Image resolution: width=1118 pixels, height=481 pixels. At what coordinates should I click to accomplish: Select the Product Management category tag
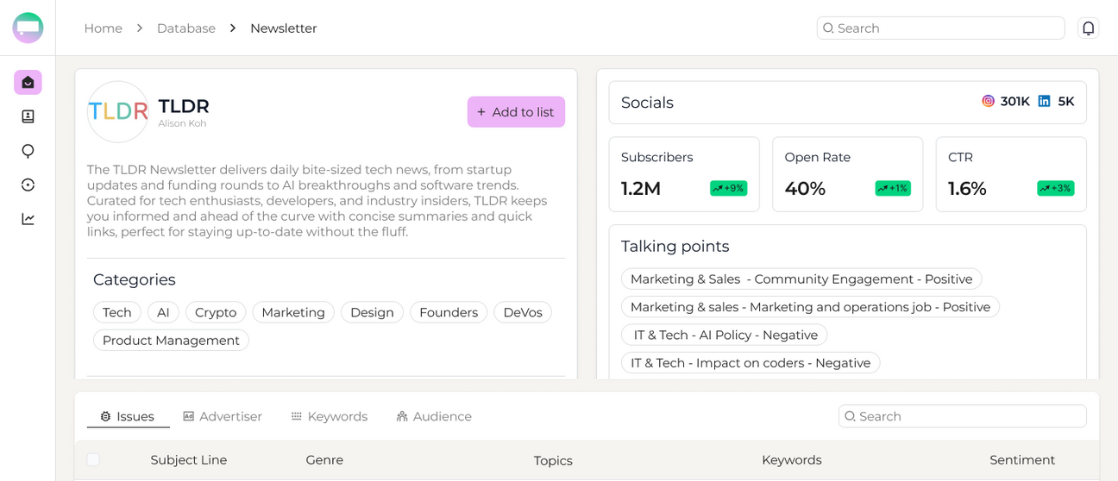point(171,340)
